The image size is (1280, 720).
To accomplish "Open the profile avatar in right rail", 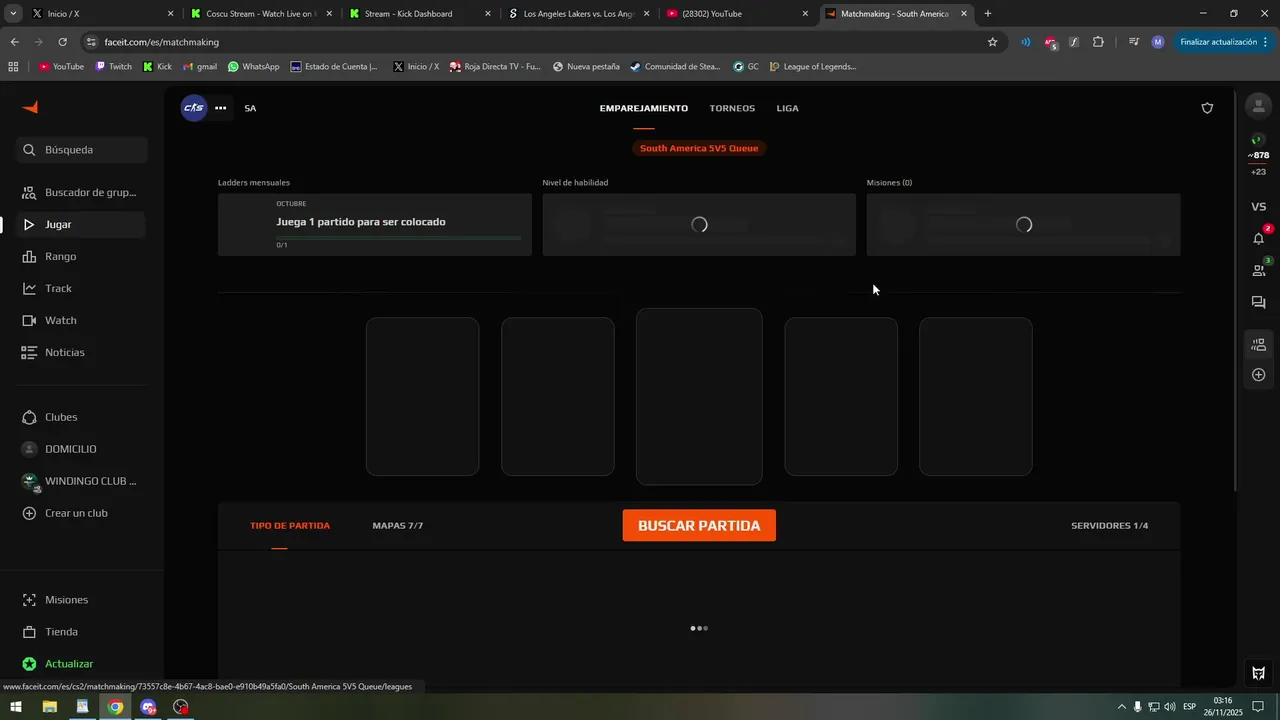I will click(x=1259, y=106).
